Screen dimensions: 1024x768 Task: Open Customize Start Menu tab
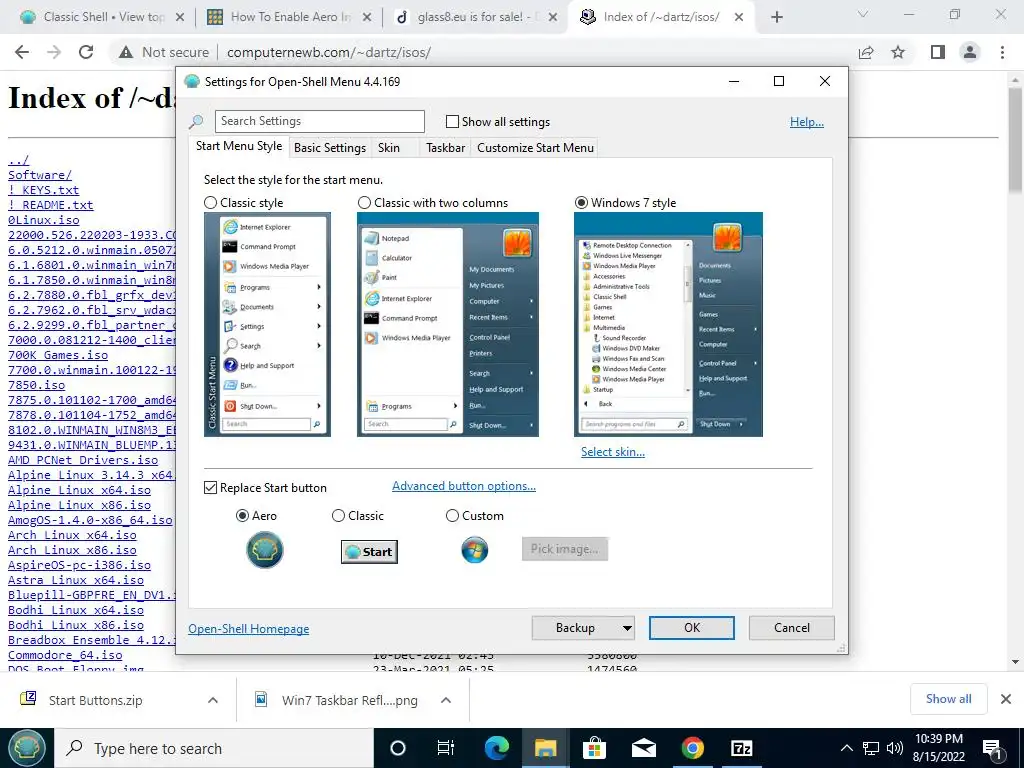(x=536, y=148)
